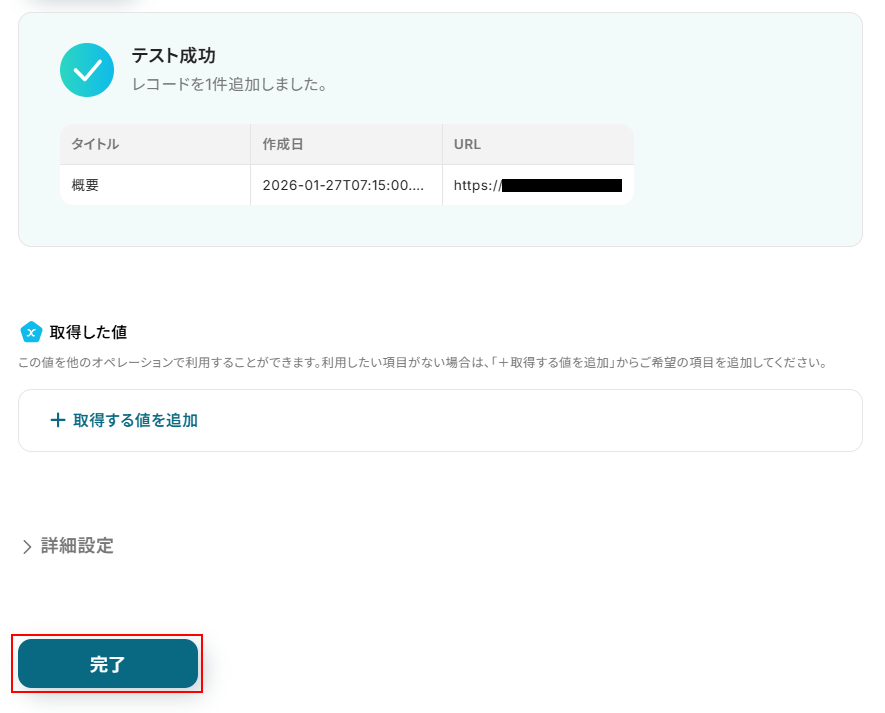Open the https URL cell value

click(x=538, y=185)
